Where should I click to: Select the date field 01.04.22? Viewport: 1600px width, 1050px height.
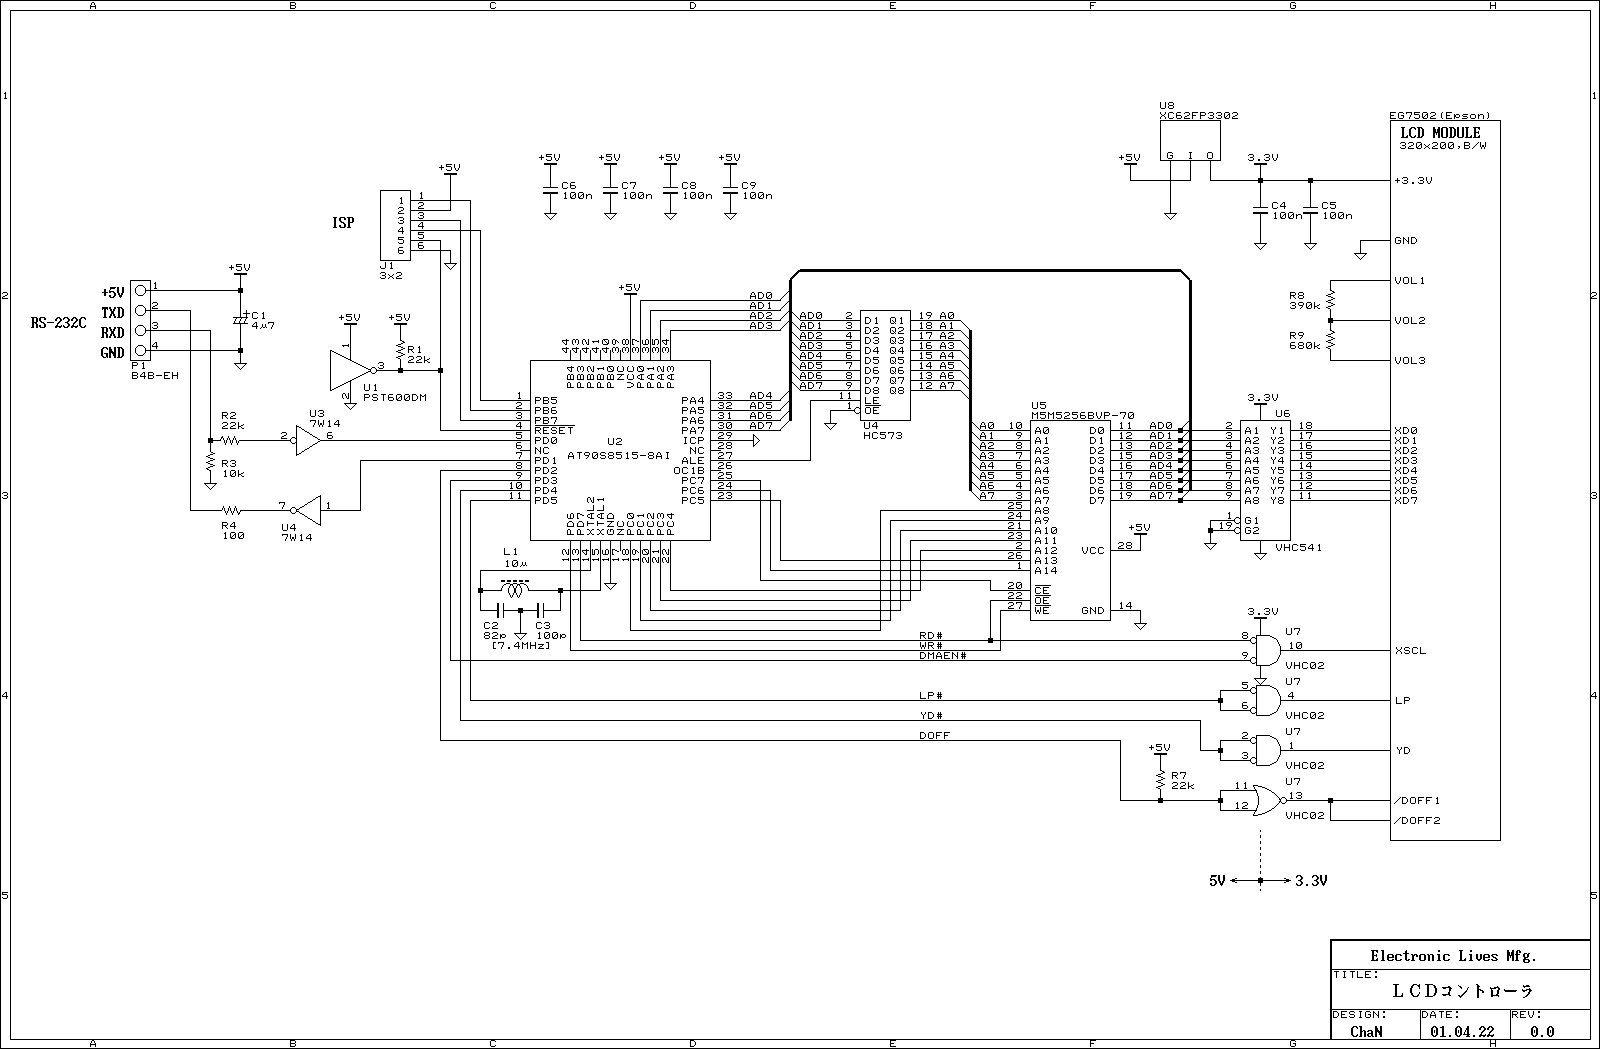coord(1461,1031)
